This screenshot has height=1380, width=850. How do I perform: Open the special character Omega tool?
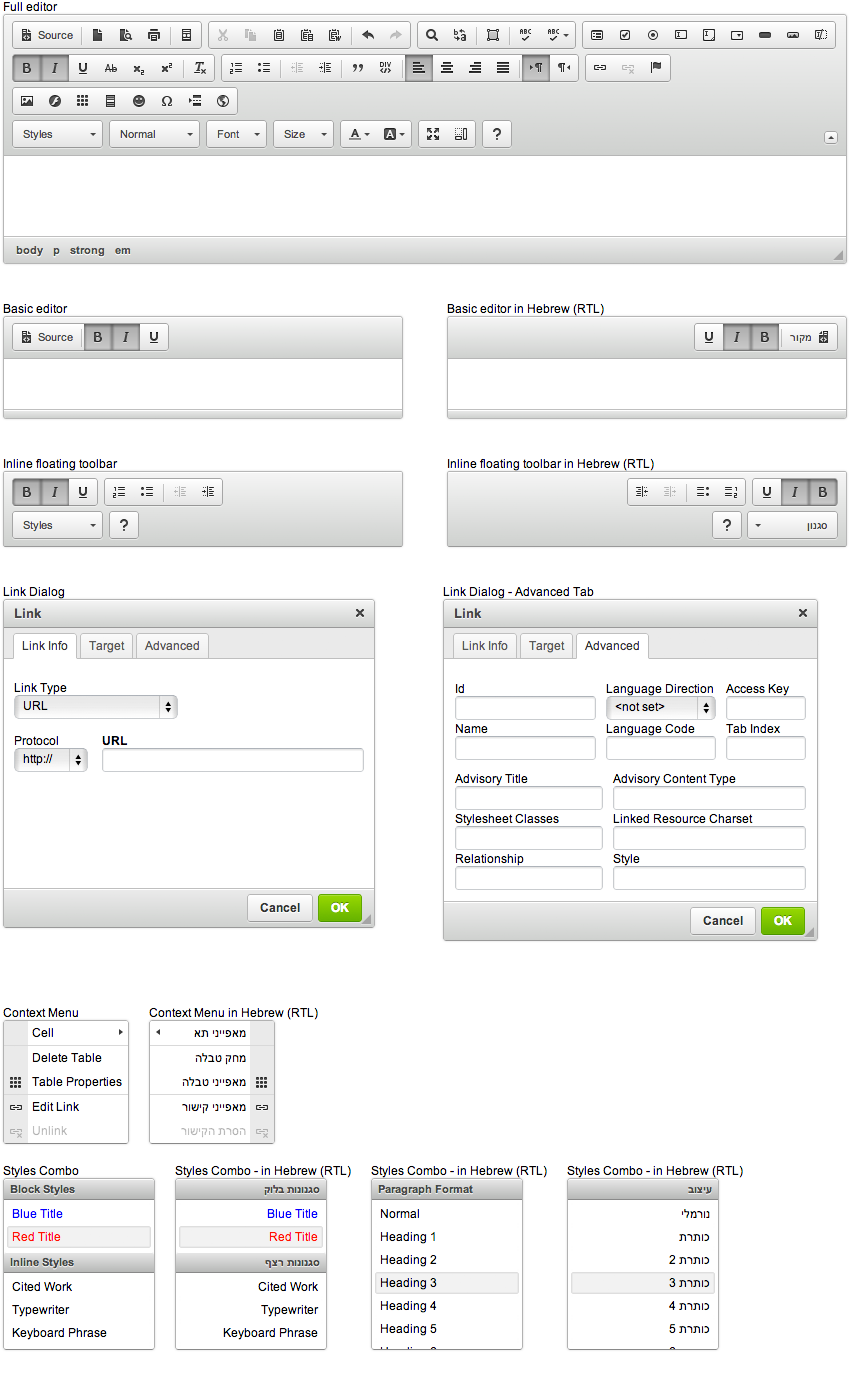pos(167,101)
